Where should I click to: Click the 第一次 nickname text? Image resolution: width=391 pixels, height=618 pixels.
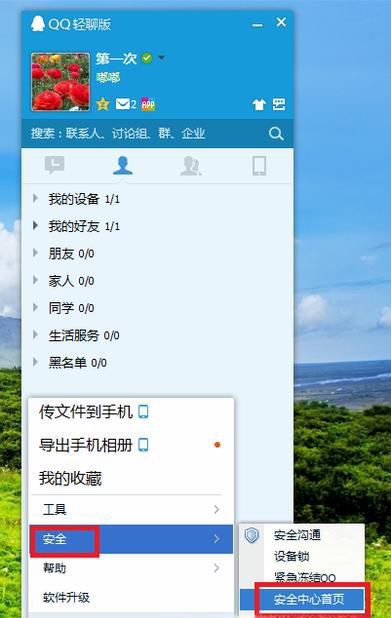[x=116, y=58]
